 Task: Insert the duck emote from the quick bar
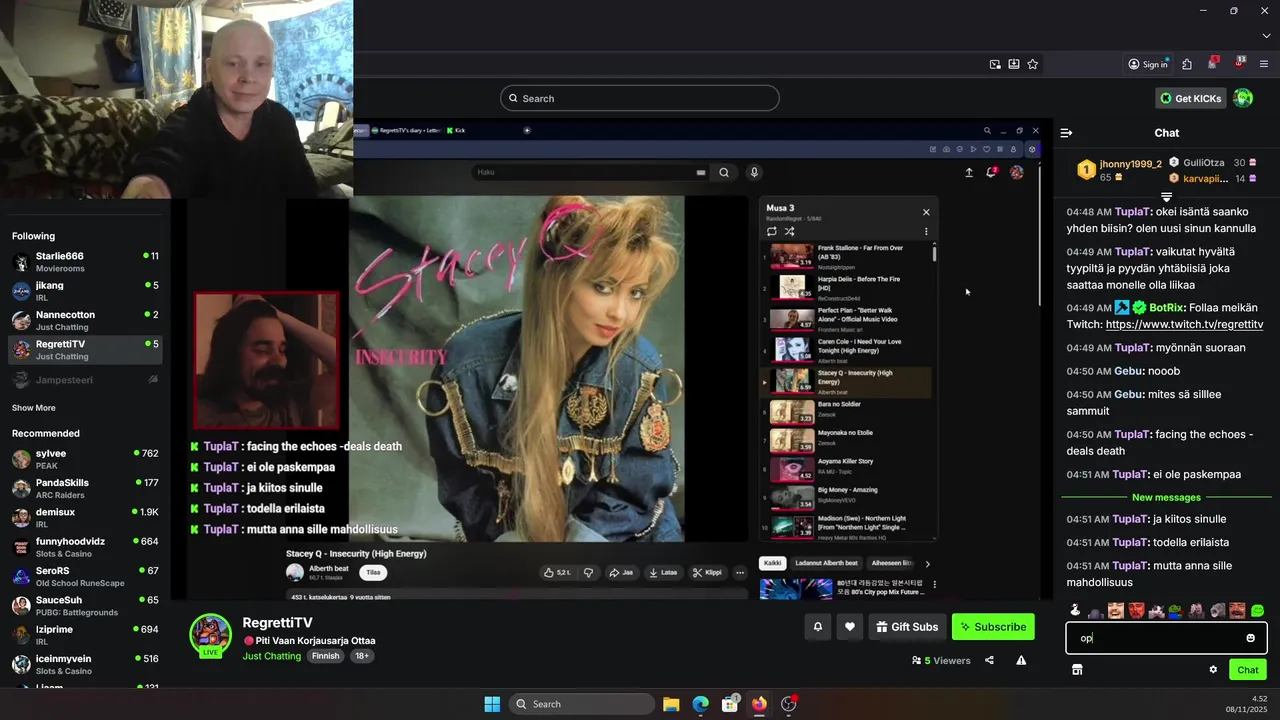[x=1075, y=610]
